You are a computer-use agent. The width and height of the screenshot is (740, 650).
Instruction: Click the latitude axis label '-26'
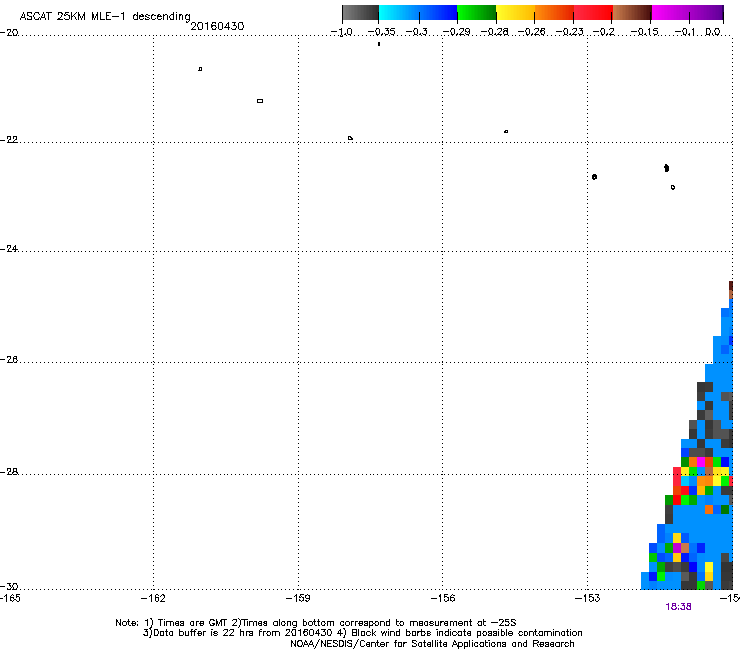click(x=9, y=360)
